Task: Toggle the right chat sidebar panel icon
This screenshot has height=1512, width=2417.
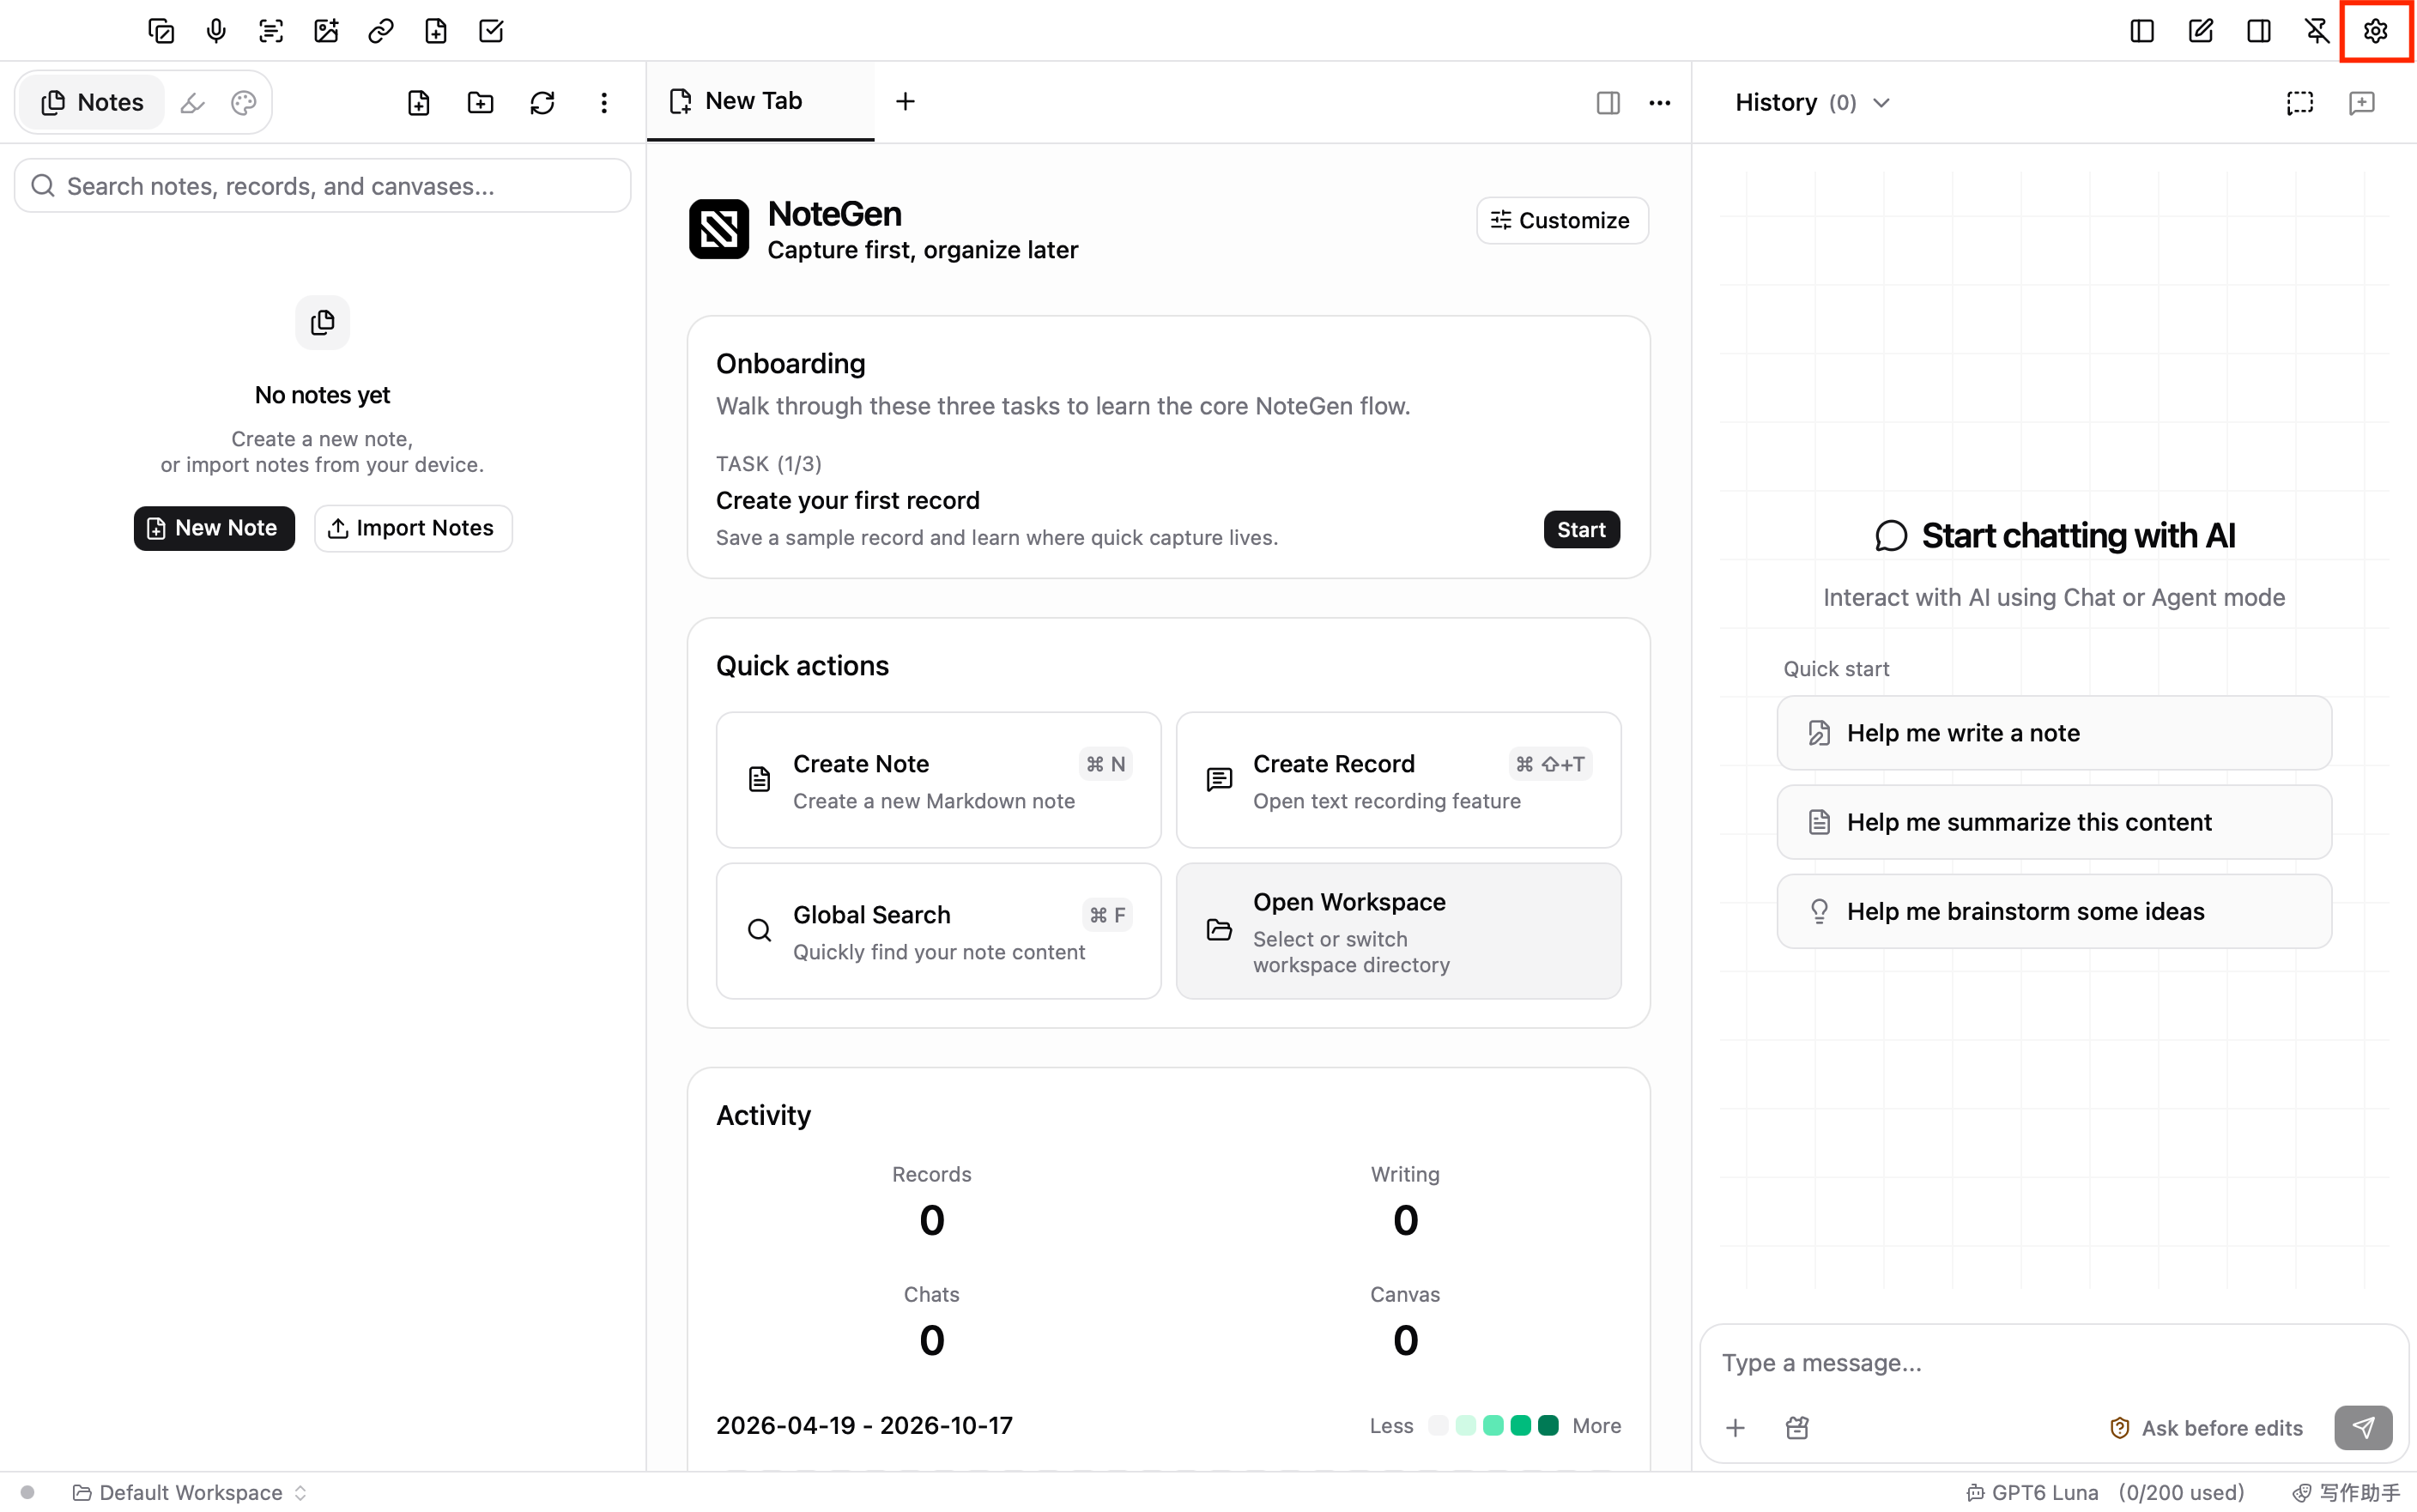Action: pos(2259,31)
